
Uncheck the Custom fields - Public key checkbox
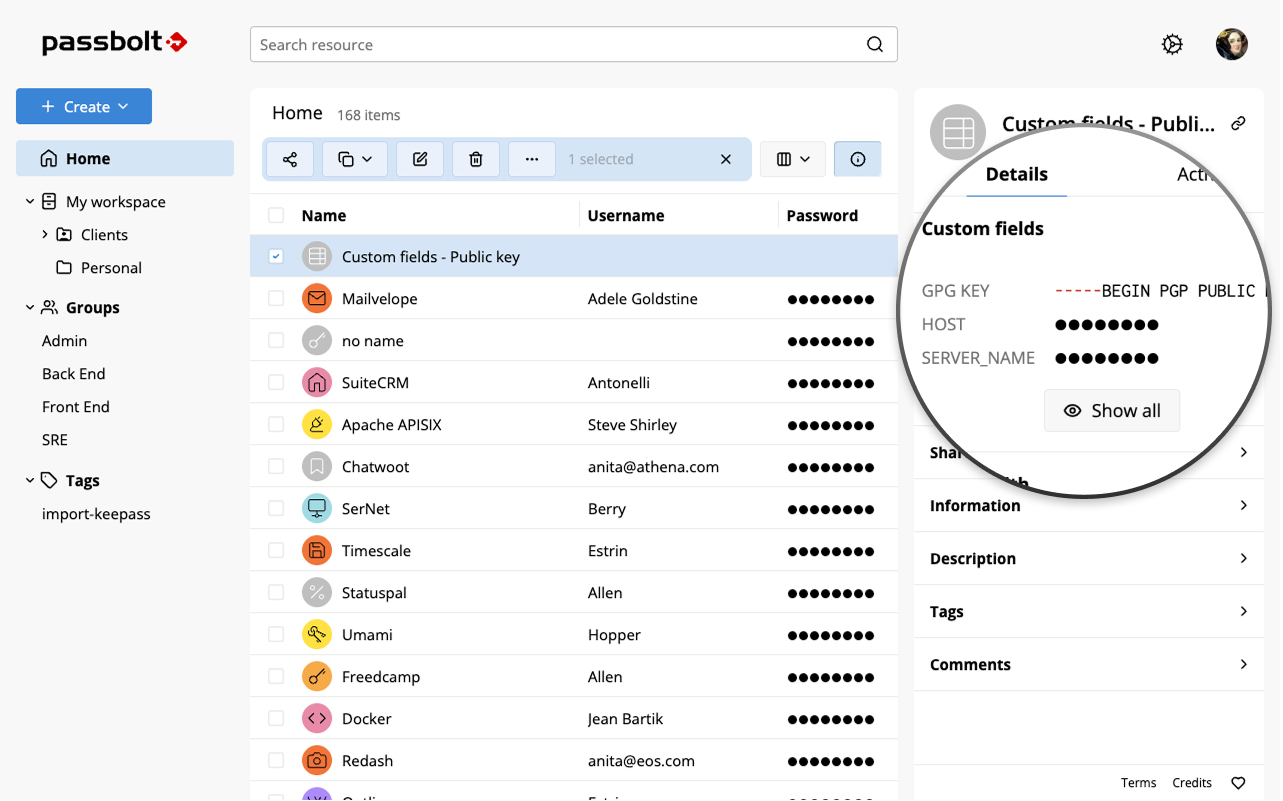point(276,257)
